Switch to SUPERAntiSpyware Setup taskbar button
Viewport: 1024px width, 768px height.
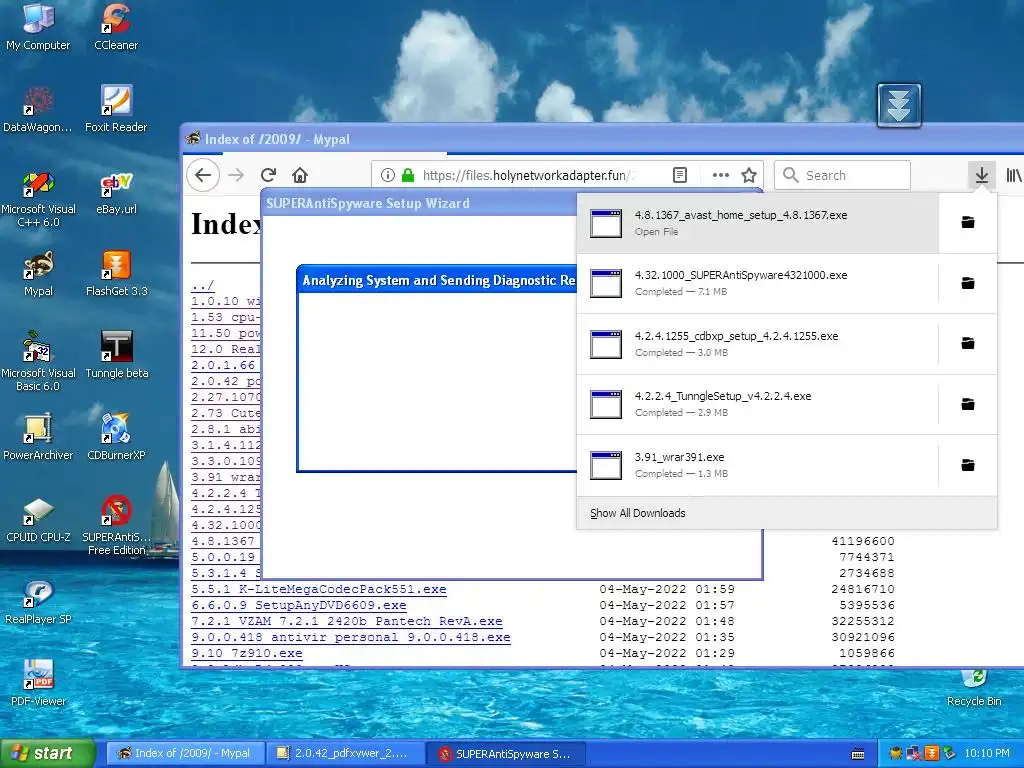click(x=507, y=754)
